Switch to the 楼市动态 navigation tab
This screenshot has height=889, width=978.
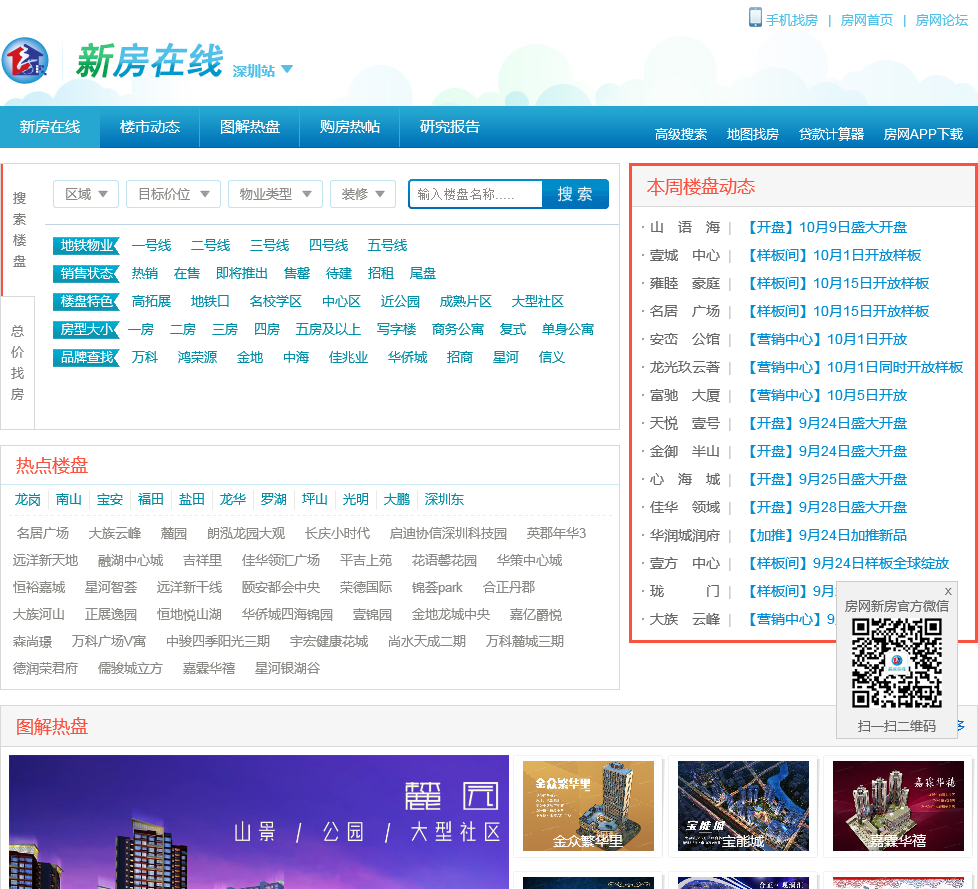pyautogui.click(x=150, y=127)
